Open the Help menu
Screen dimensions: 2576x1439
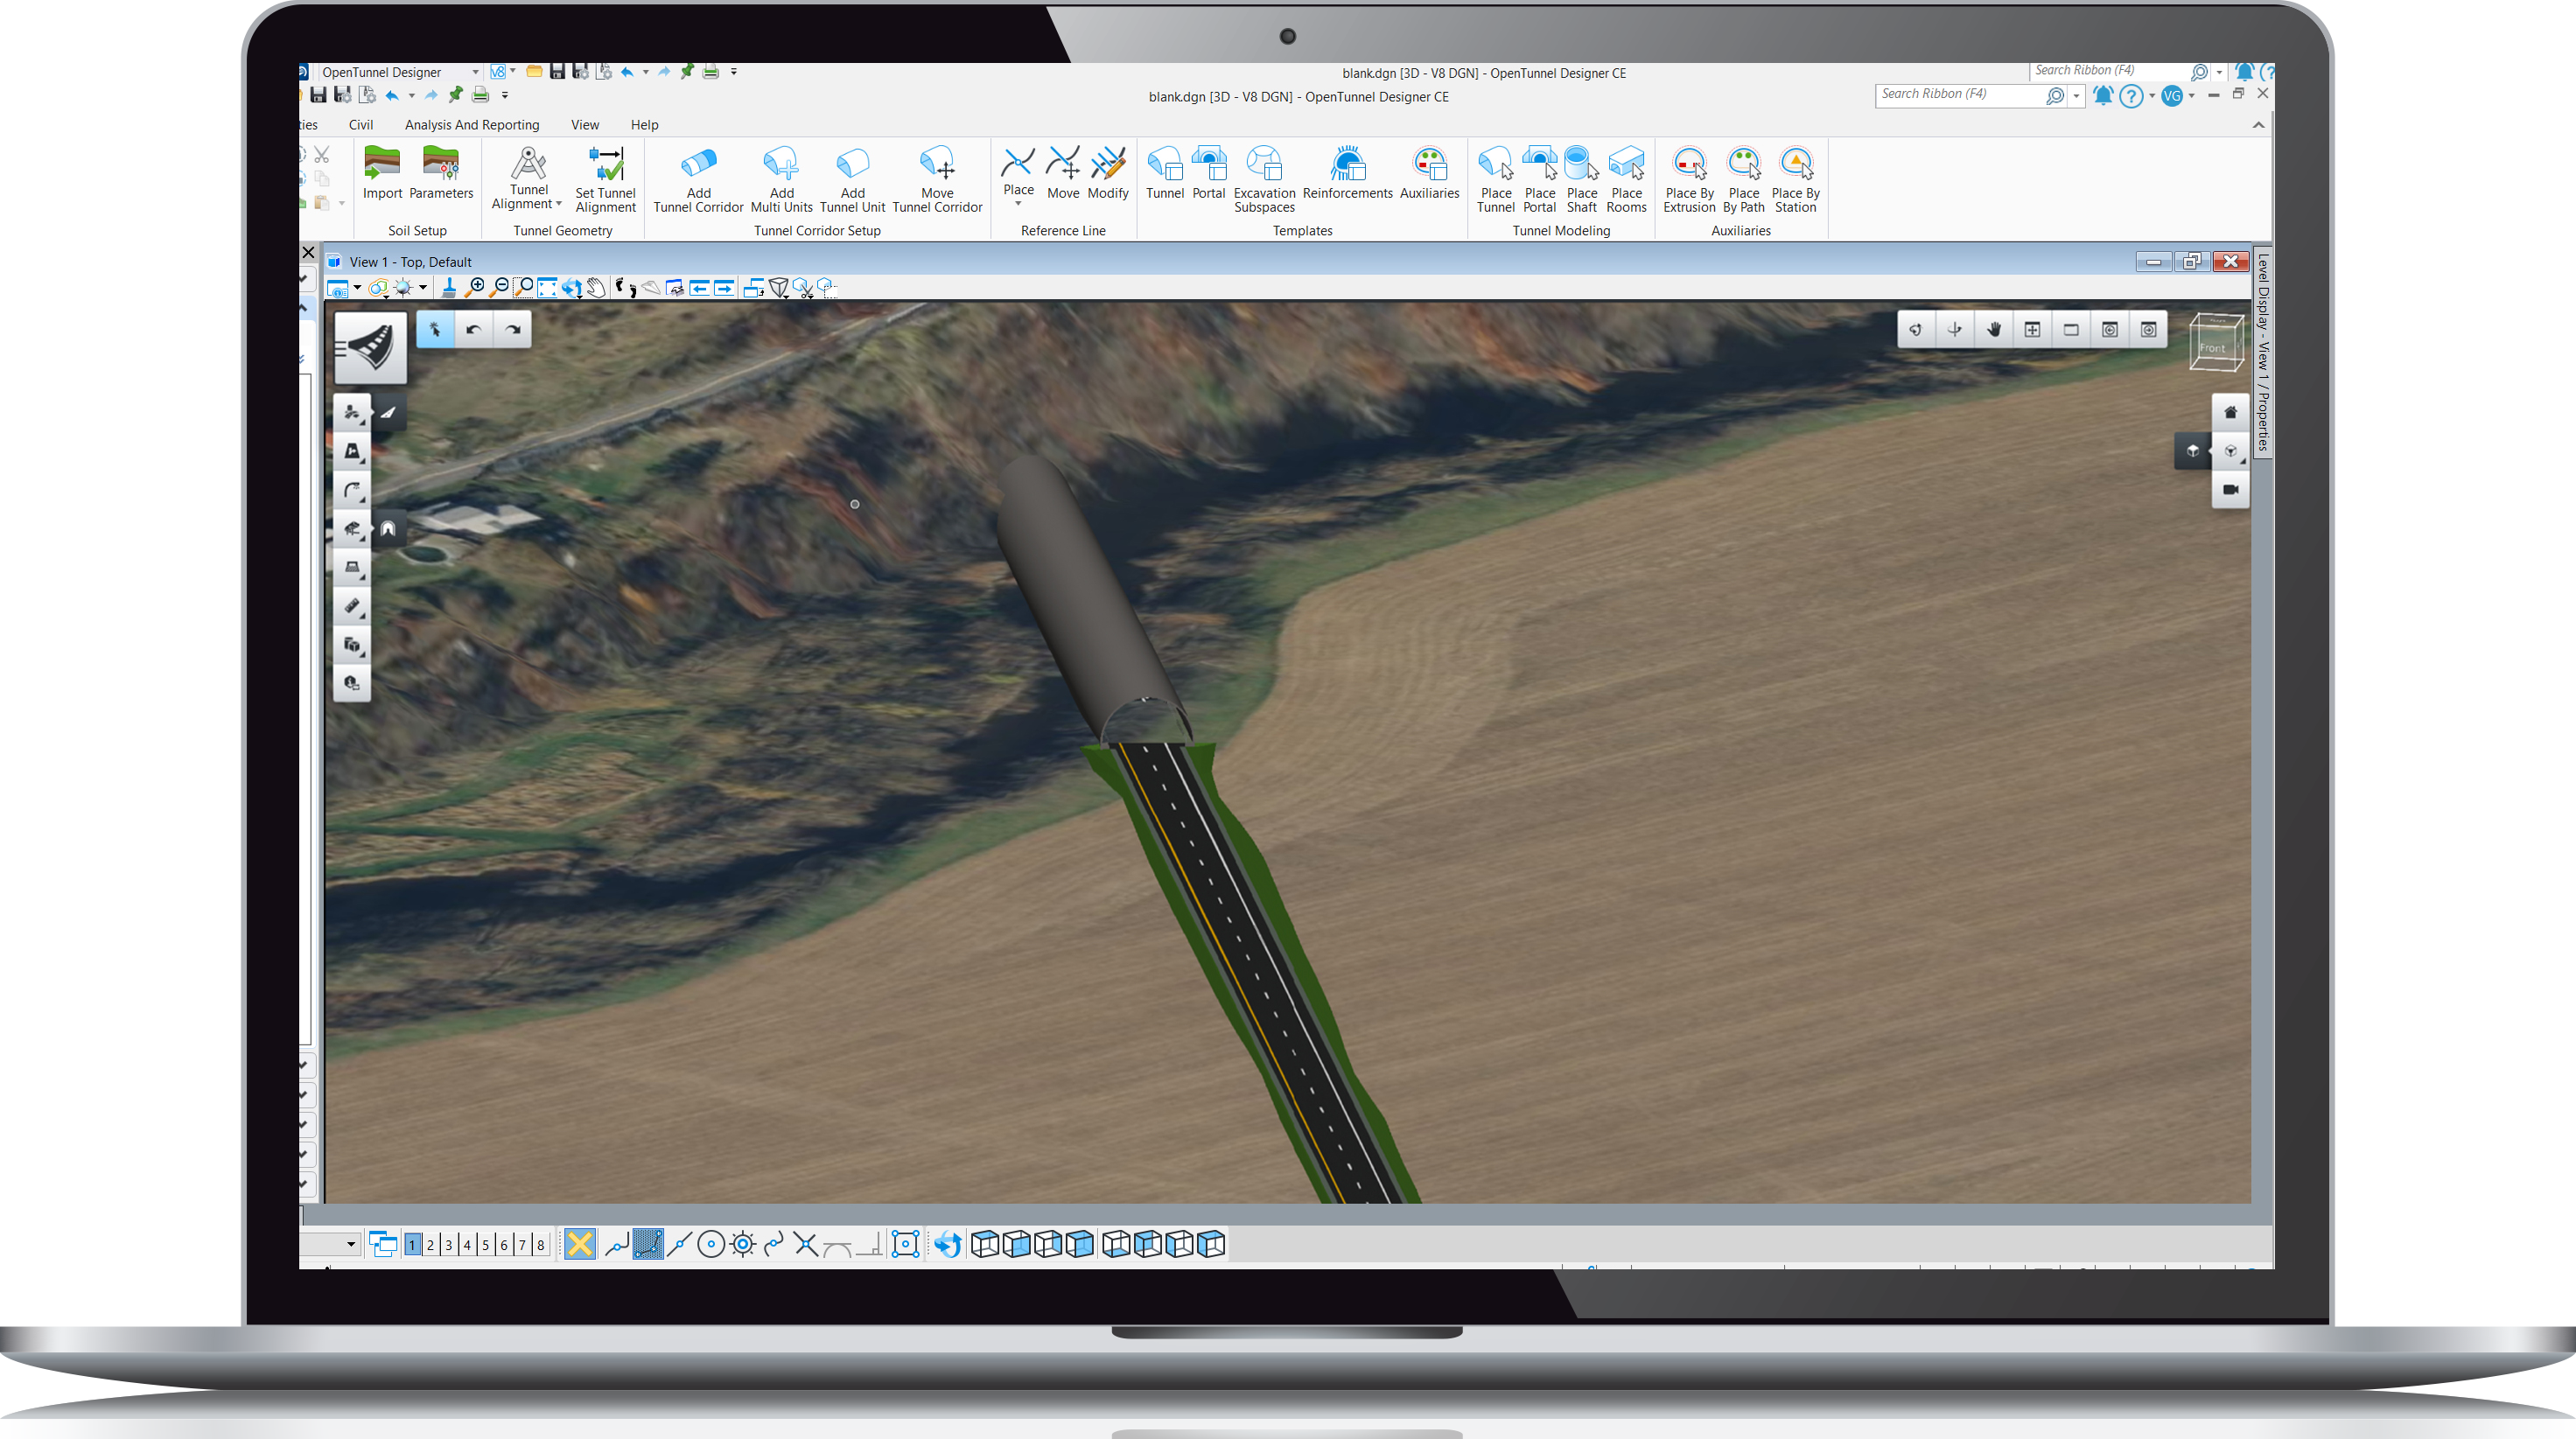644,124
